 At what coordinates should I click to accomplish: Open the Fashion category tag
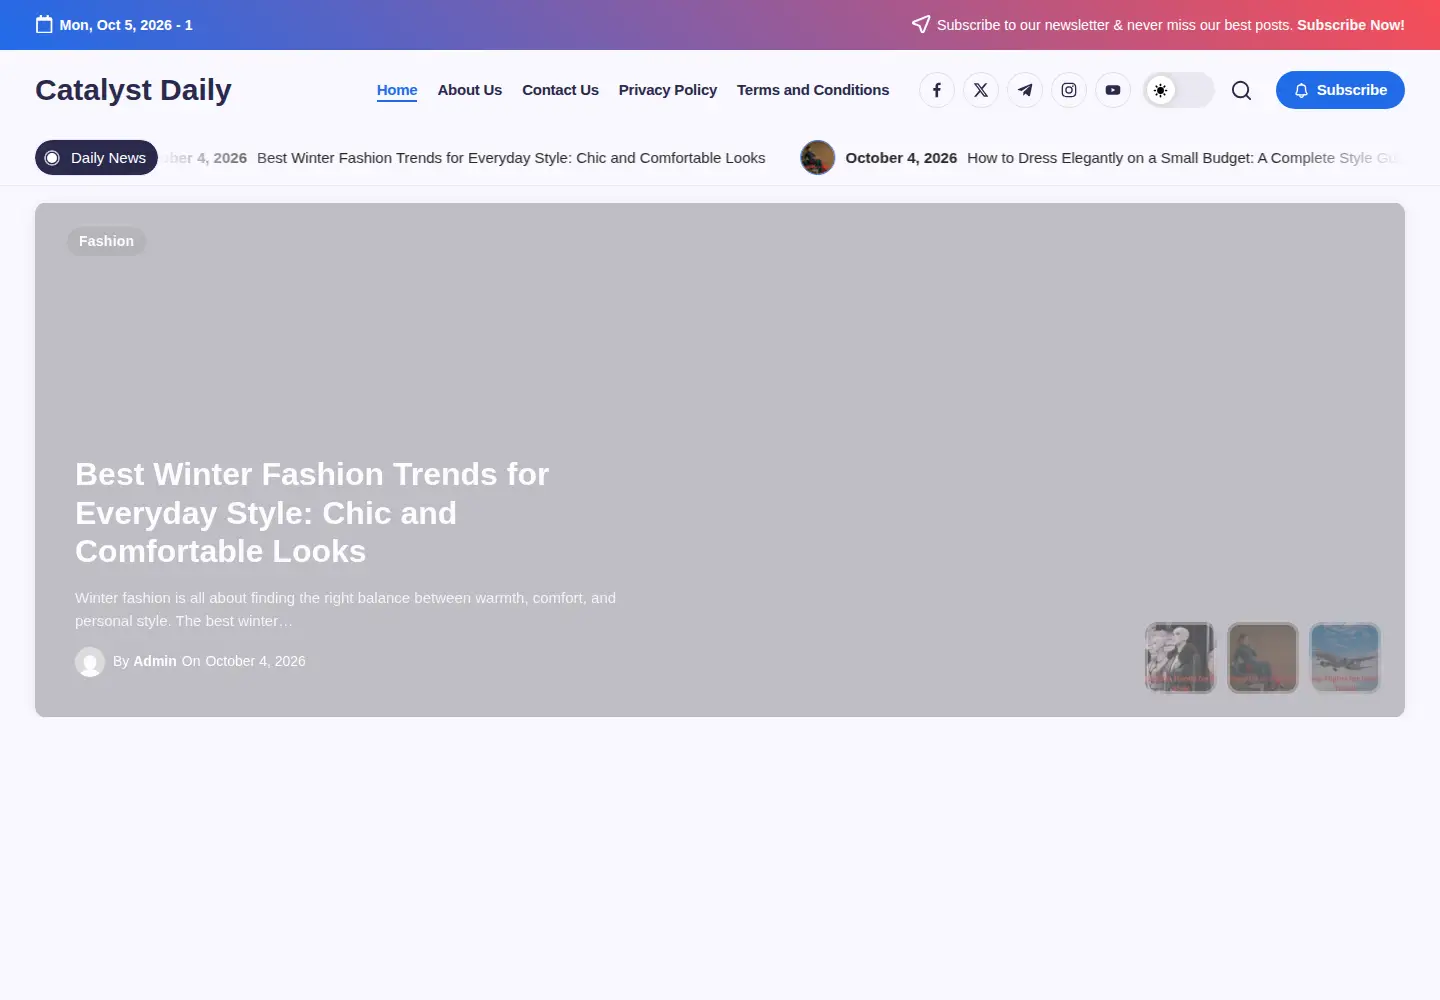pyautogui.click(x=106, y=241)
